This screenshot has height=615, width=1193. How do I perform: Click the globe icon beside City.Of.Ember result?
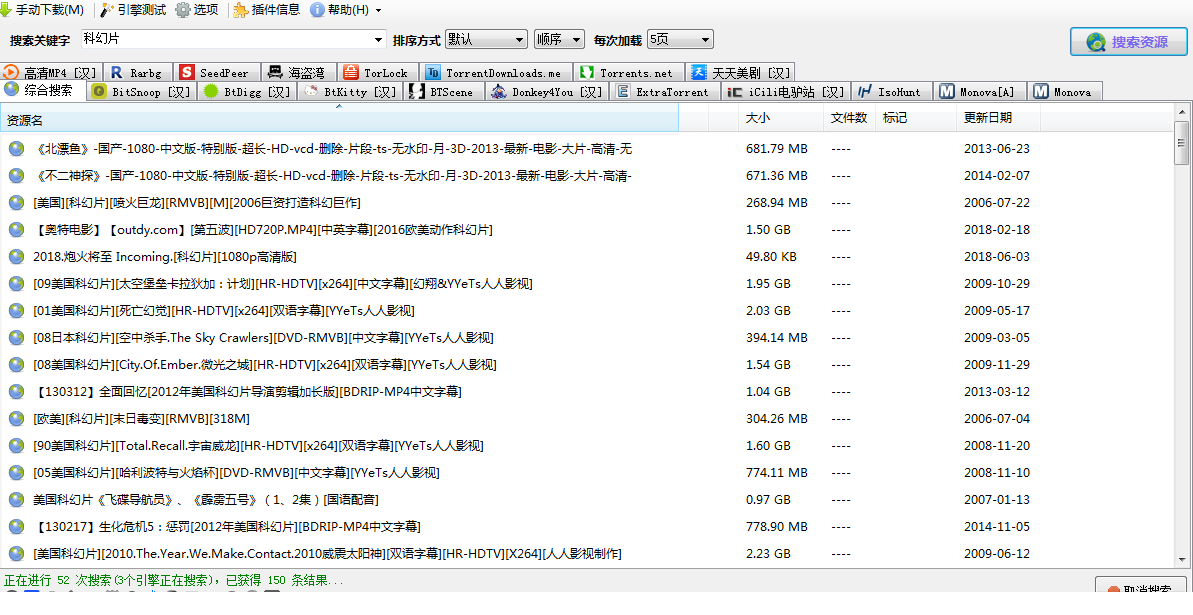click(16, 365)
